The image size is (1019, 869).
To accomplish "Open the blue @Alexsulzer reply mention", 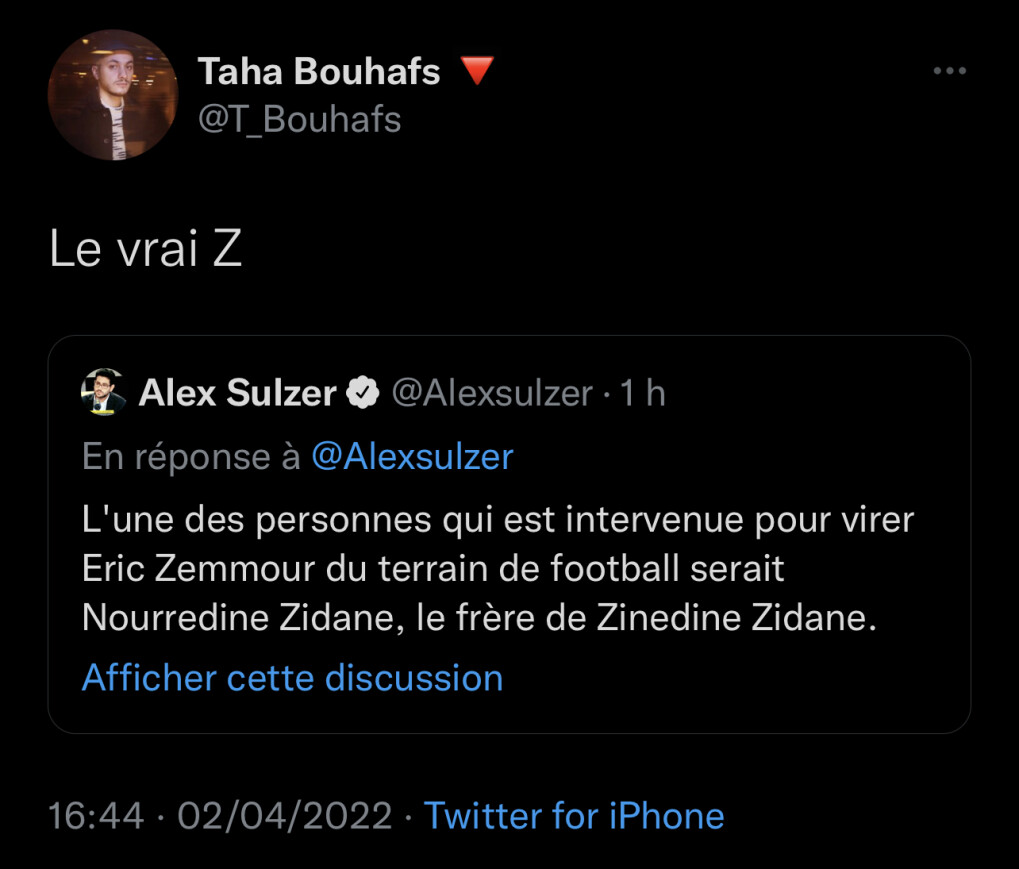I will [x=412, y=456].
